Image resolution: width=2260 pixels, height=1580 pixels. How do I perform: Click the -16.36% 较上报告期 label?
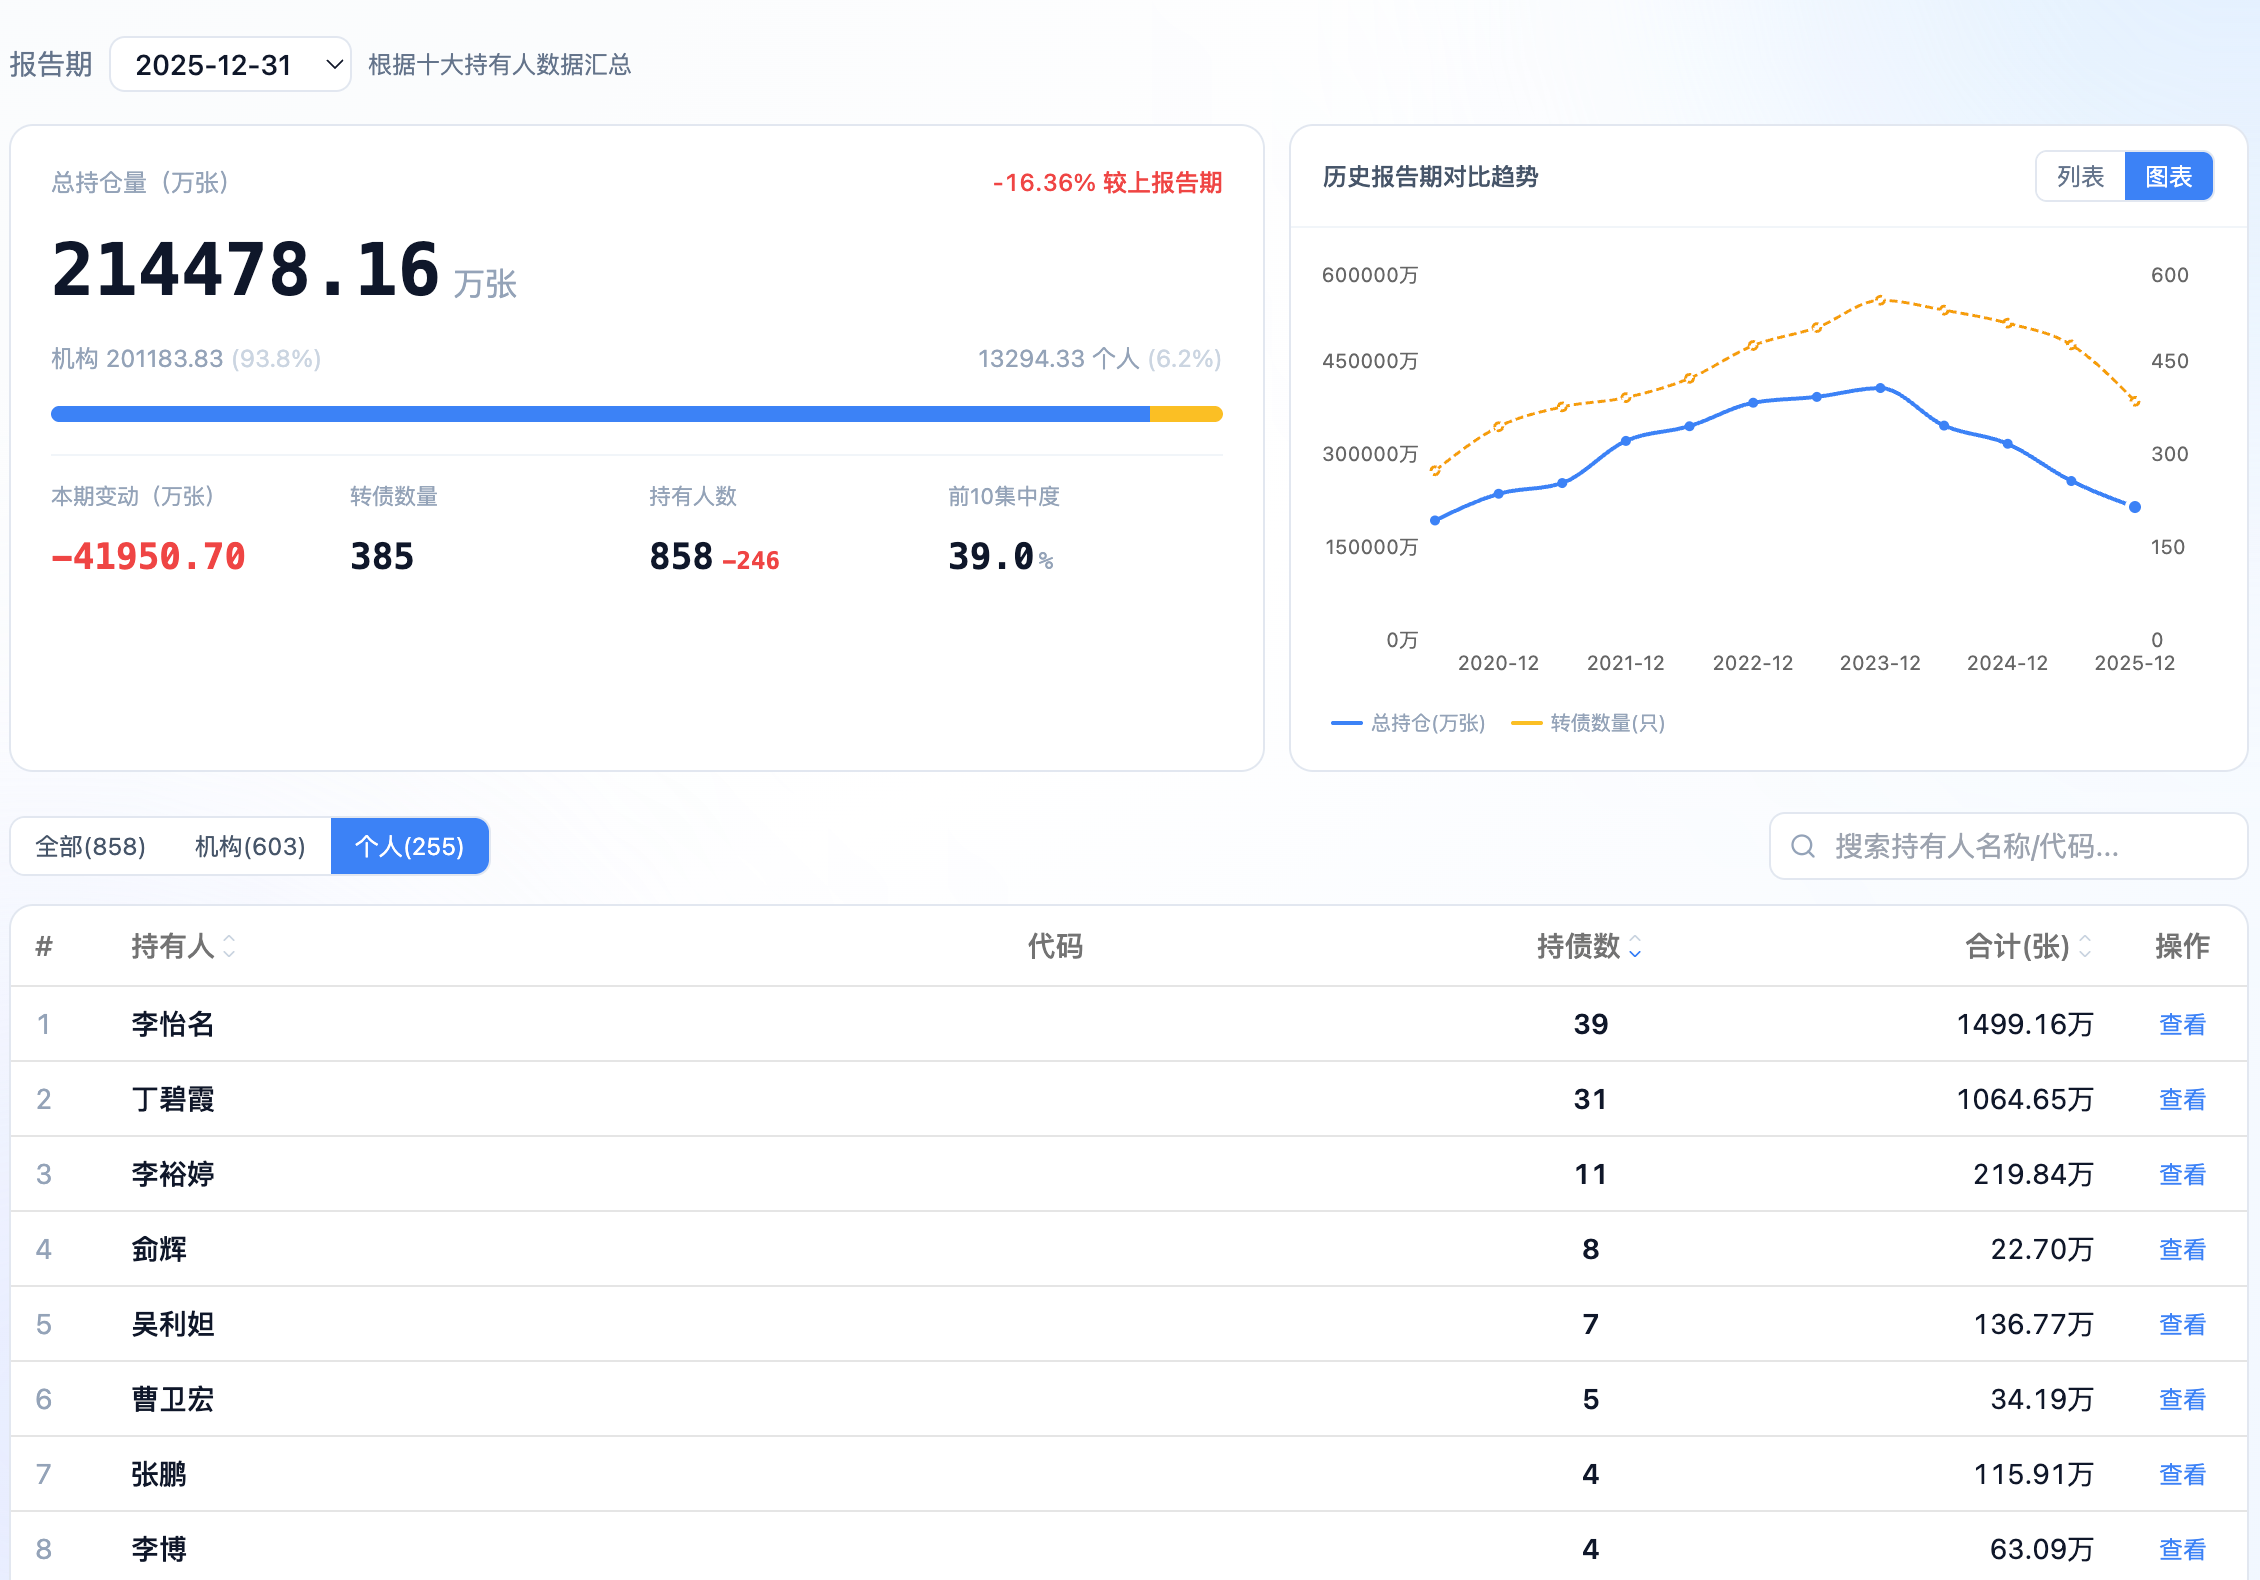pyautogui.click(x=1107, y=183)
